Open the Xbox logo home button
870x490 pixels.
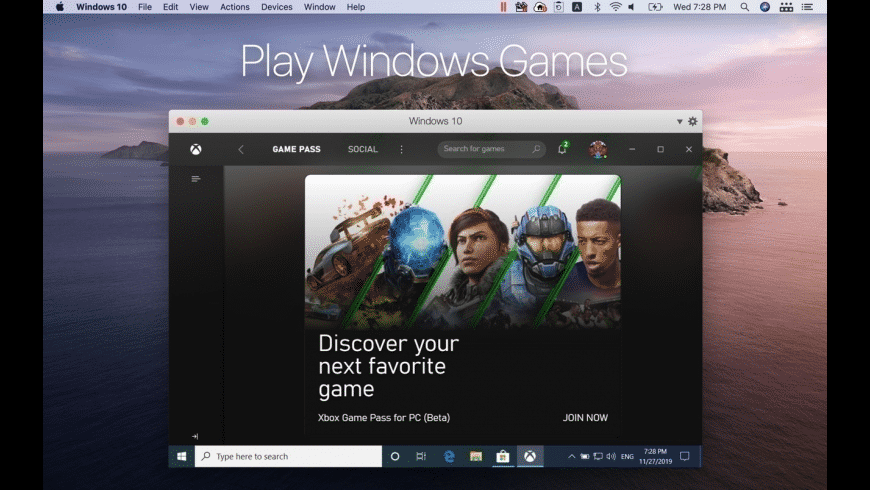[195, 149]
